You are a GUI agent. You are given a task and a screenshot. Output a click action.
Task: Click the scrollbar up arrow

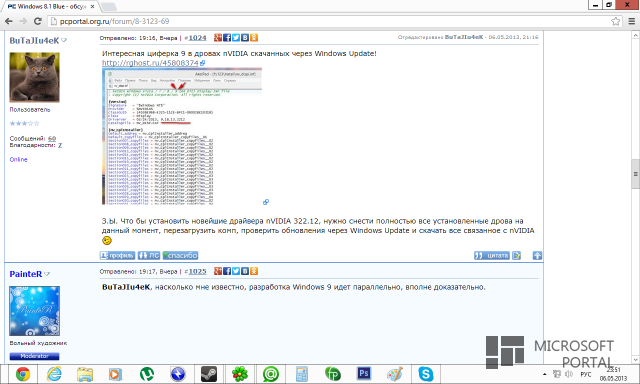(x=636, y=36)
